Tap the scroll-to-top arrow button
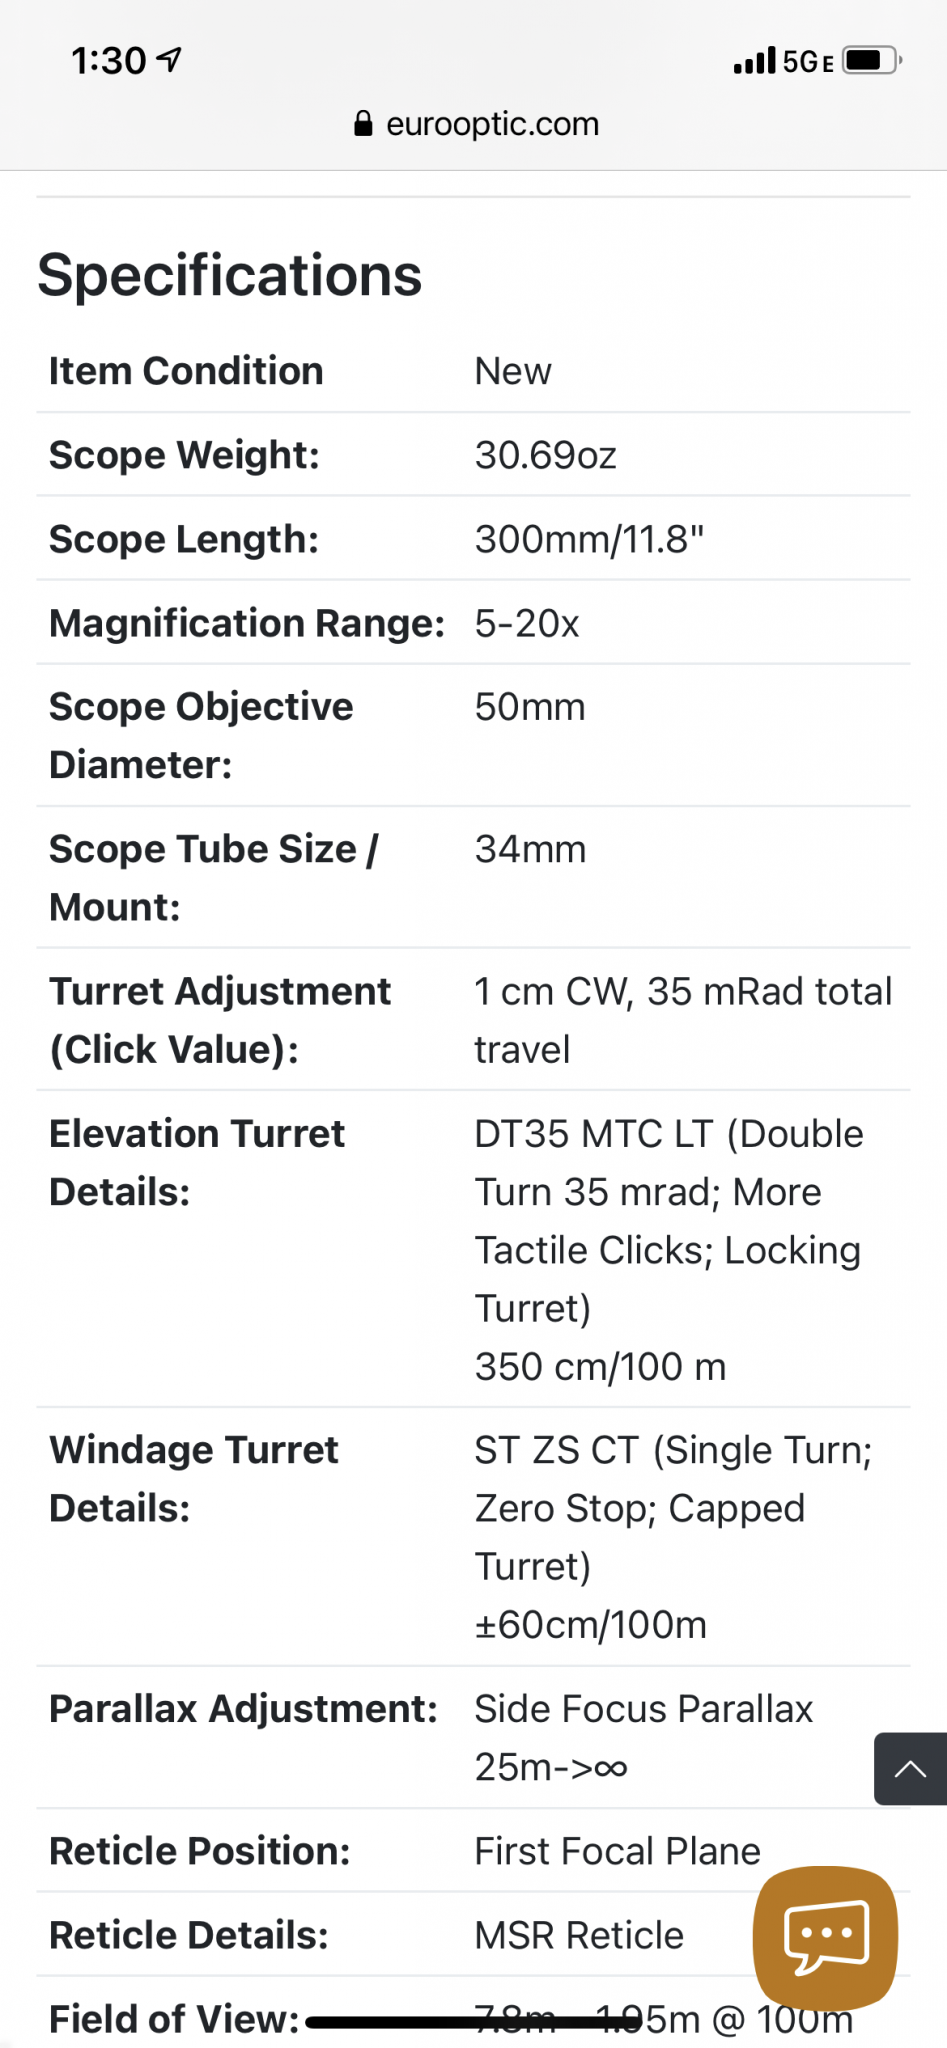 click(910, 1769)
